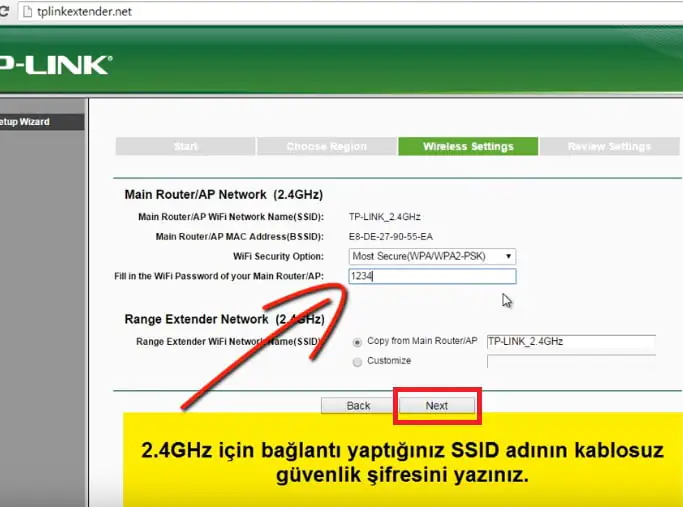Image resolution: width=683 pixels, height=507 pixels.
Task: Click the page icon in the address bar
Action: 27,12
